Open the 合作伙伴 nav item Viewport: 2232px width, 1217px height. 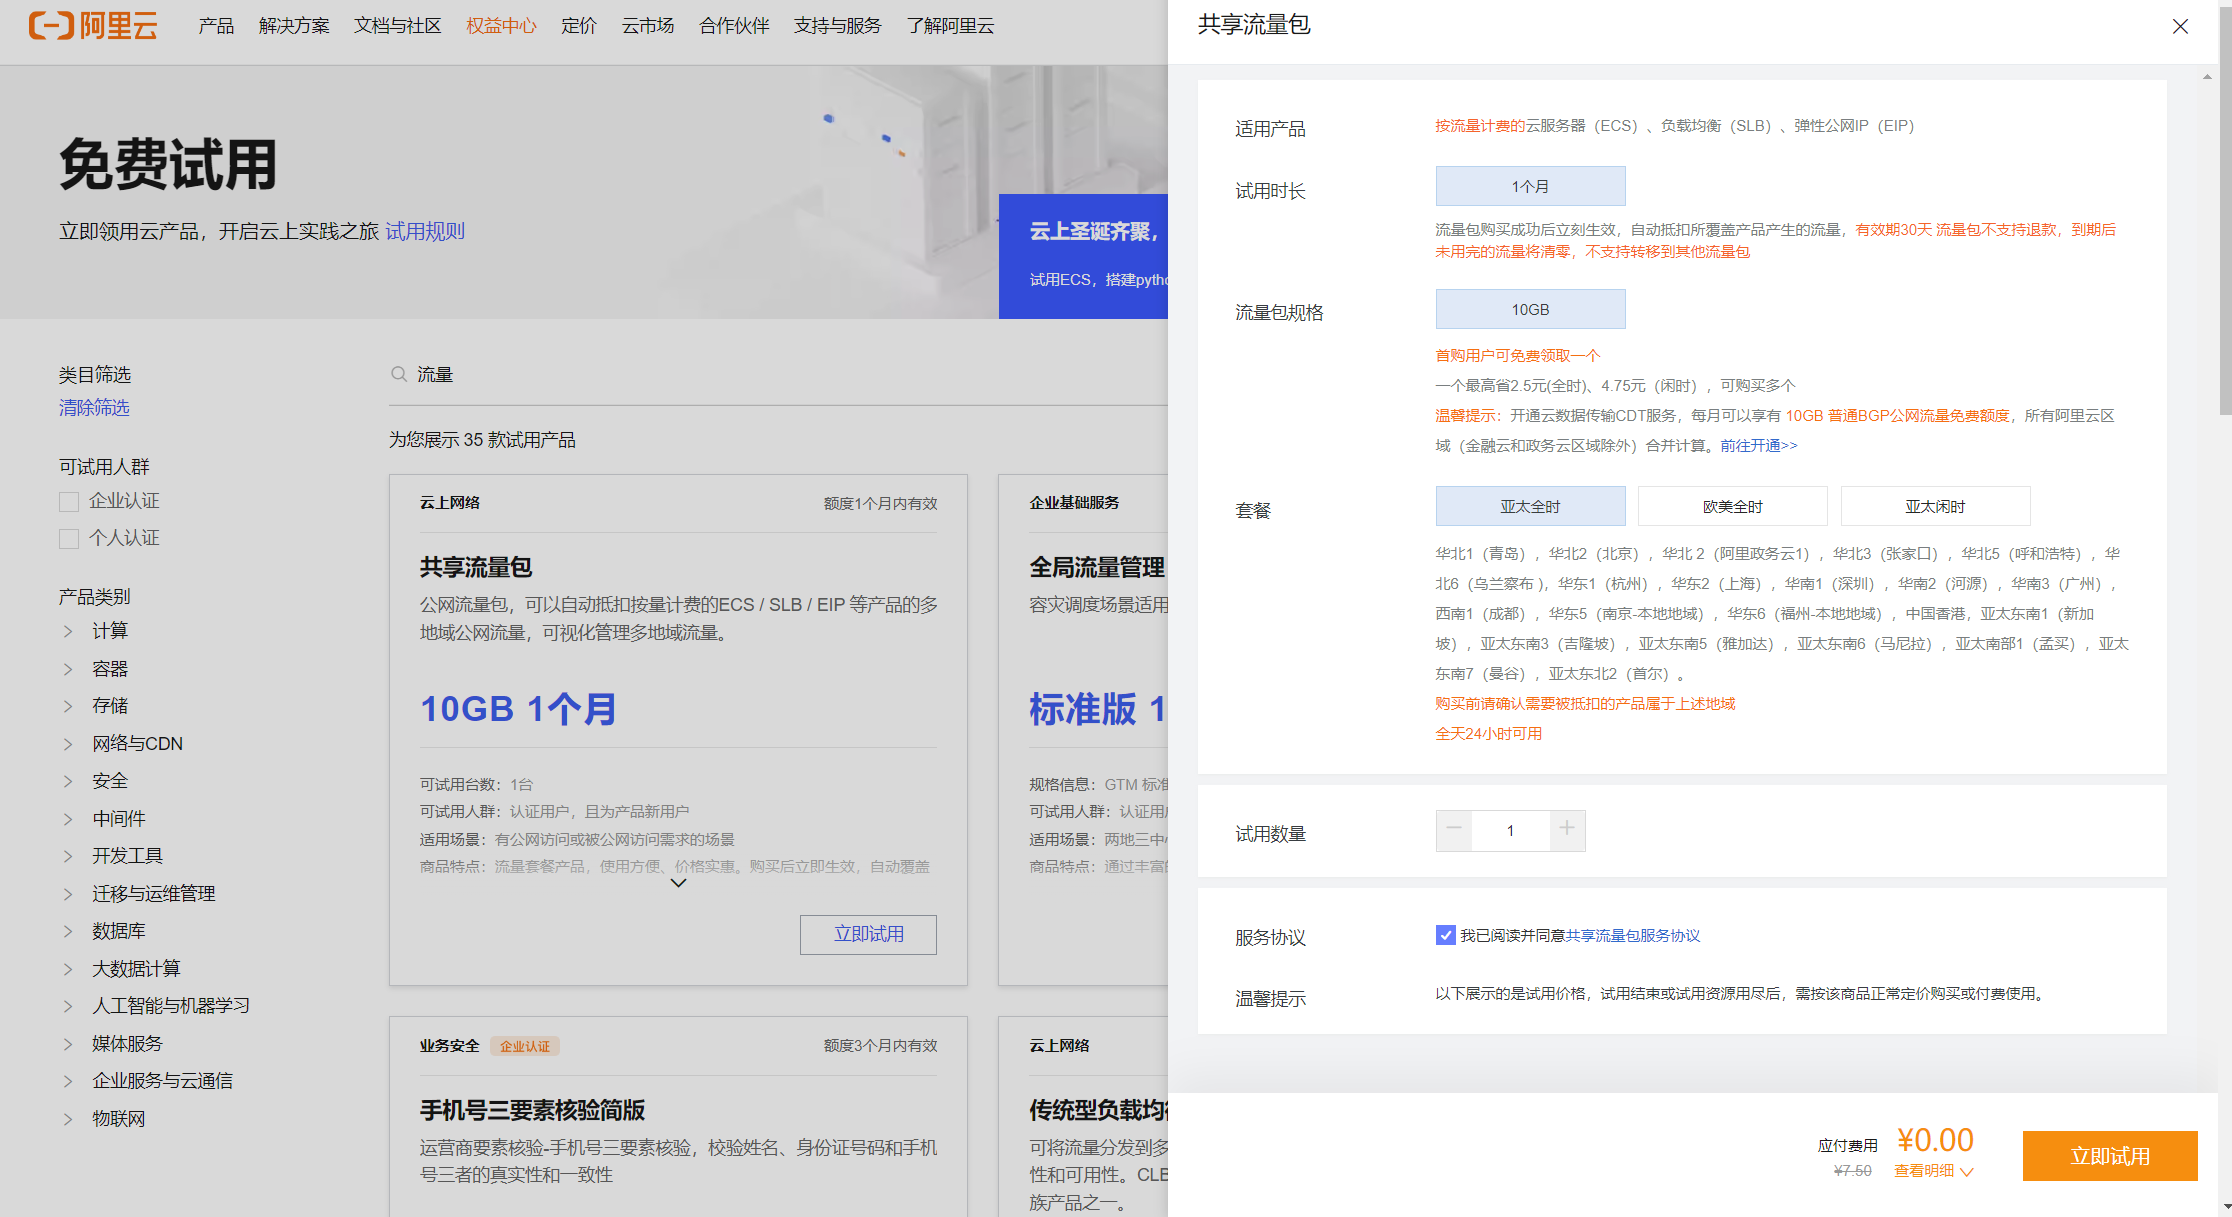click(x=734, y=26)
